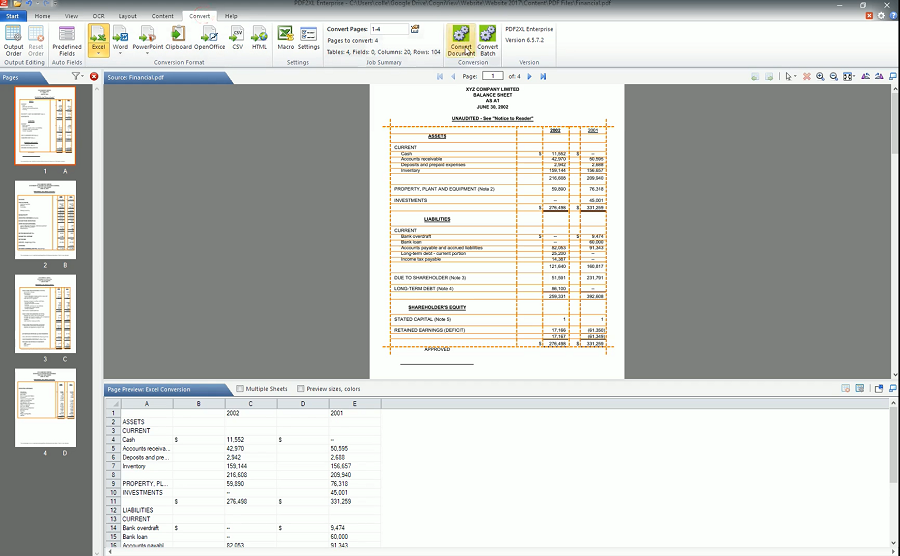Image resolution: width=900 pixels, height=556 pixels.
Task: Click the Convert Batch button
Action: pos(487,40)
